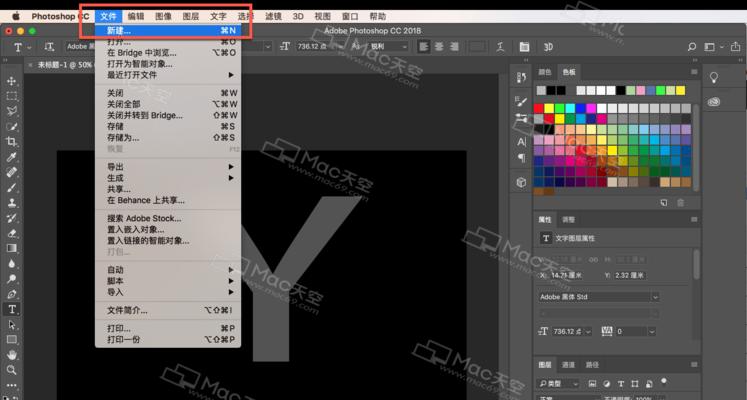747x400 pixels.
Task: Switch to the 通道 tab
Action: coord(568,365)
